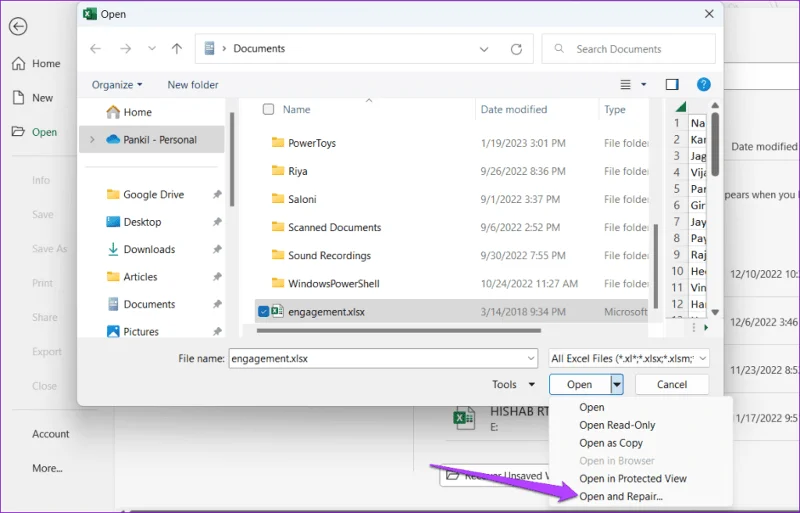Click the File name input field
This screenshot has width=800, height=513.
click(383, 358)
